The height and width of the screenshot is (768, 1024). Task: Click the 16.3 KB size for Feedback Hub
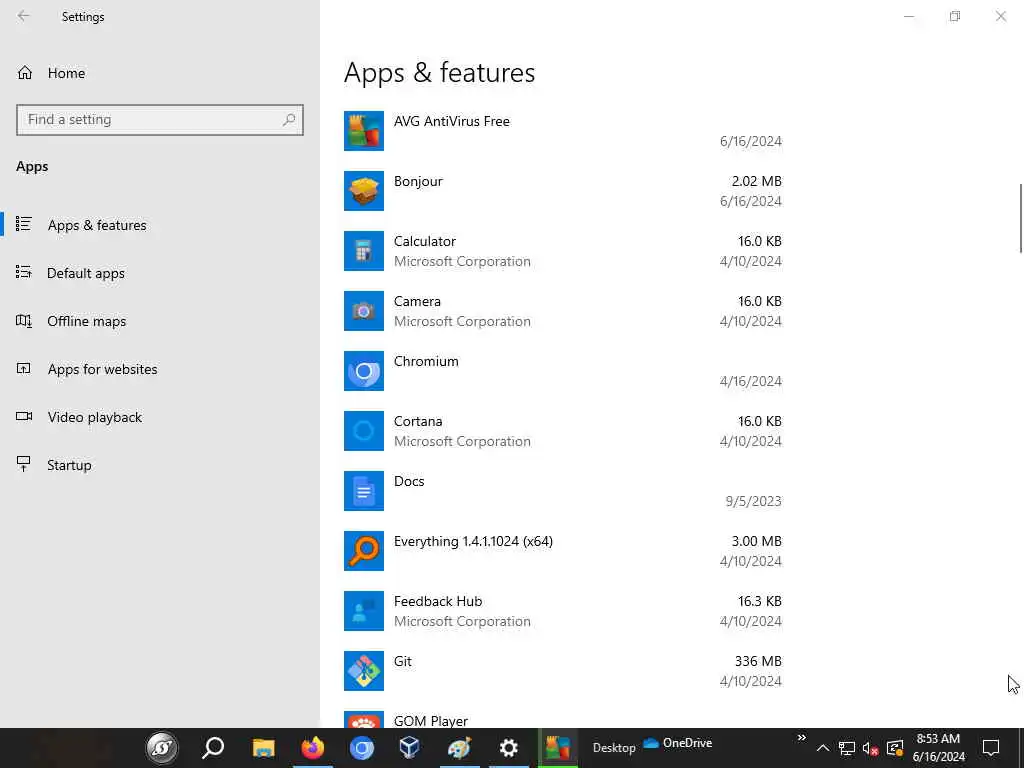pyautogui.click(x=760, y=601)
